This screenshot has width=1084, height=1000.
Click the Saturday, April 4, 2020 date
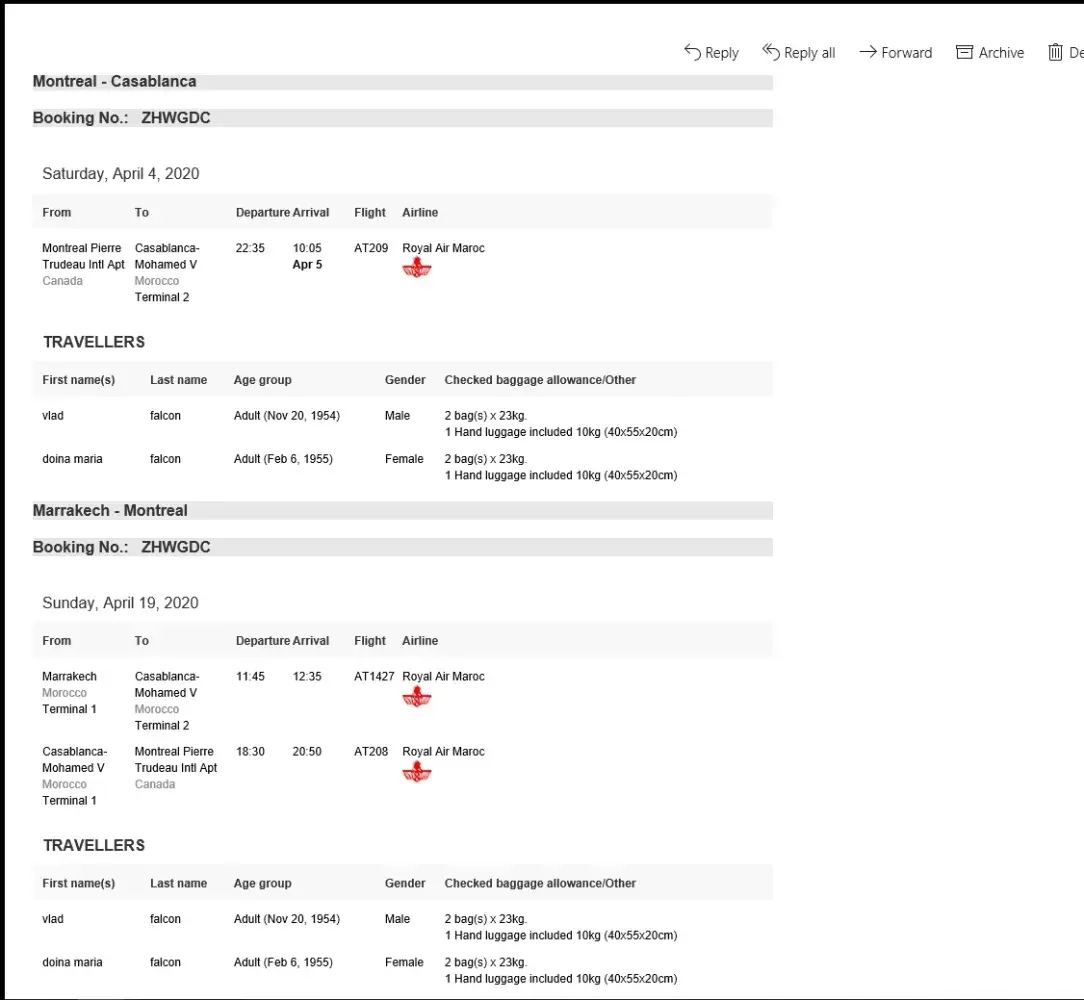pyautogui.click(x=120, y=174)
